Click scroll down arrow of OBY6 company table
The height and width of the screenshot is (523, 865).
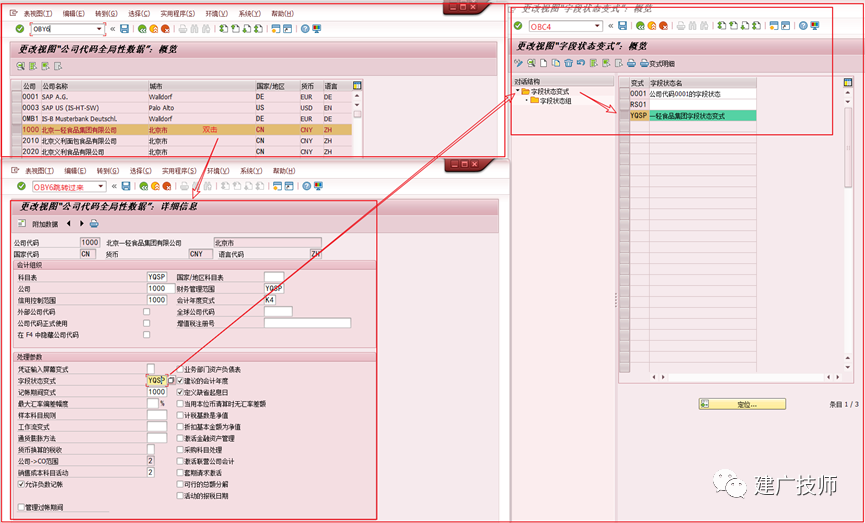pyautogui.click(x=357, y=105)
